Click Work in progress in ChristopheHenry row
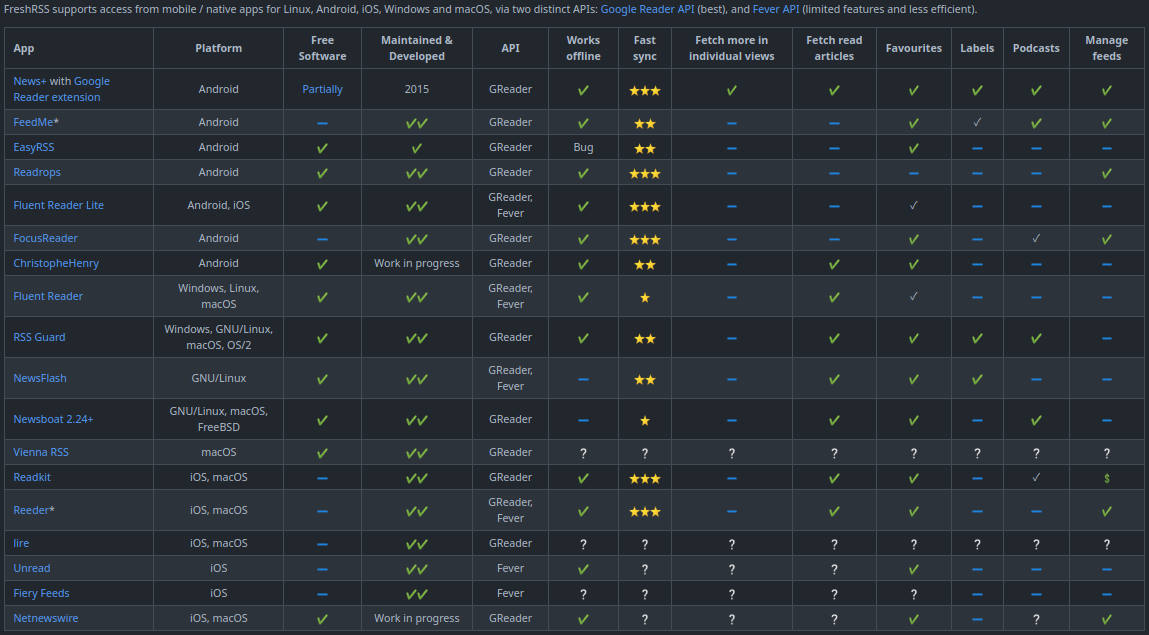Image resolution: width=1149 pixels, height=635 pixels. (417, 263)
